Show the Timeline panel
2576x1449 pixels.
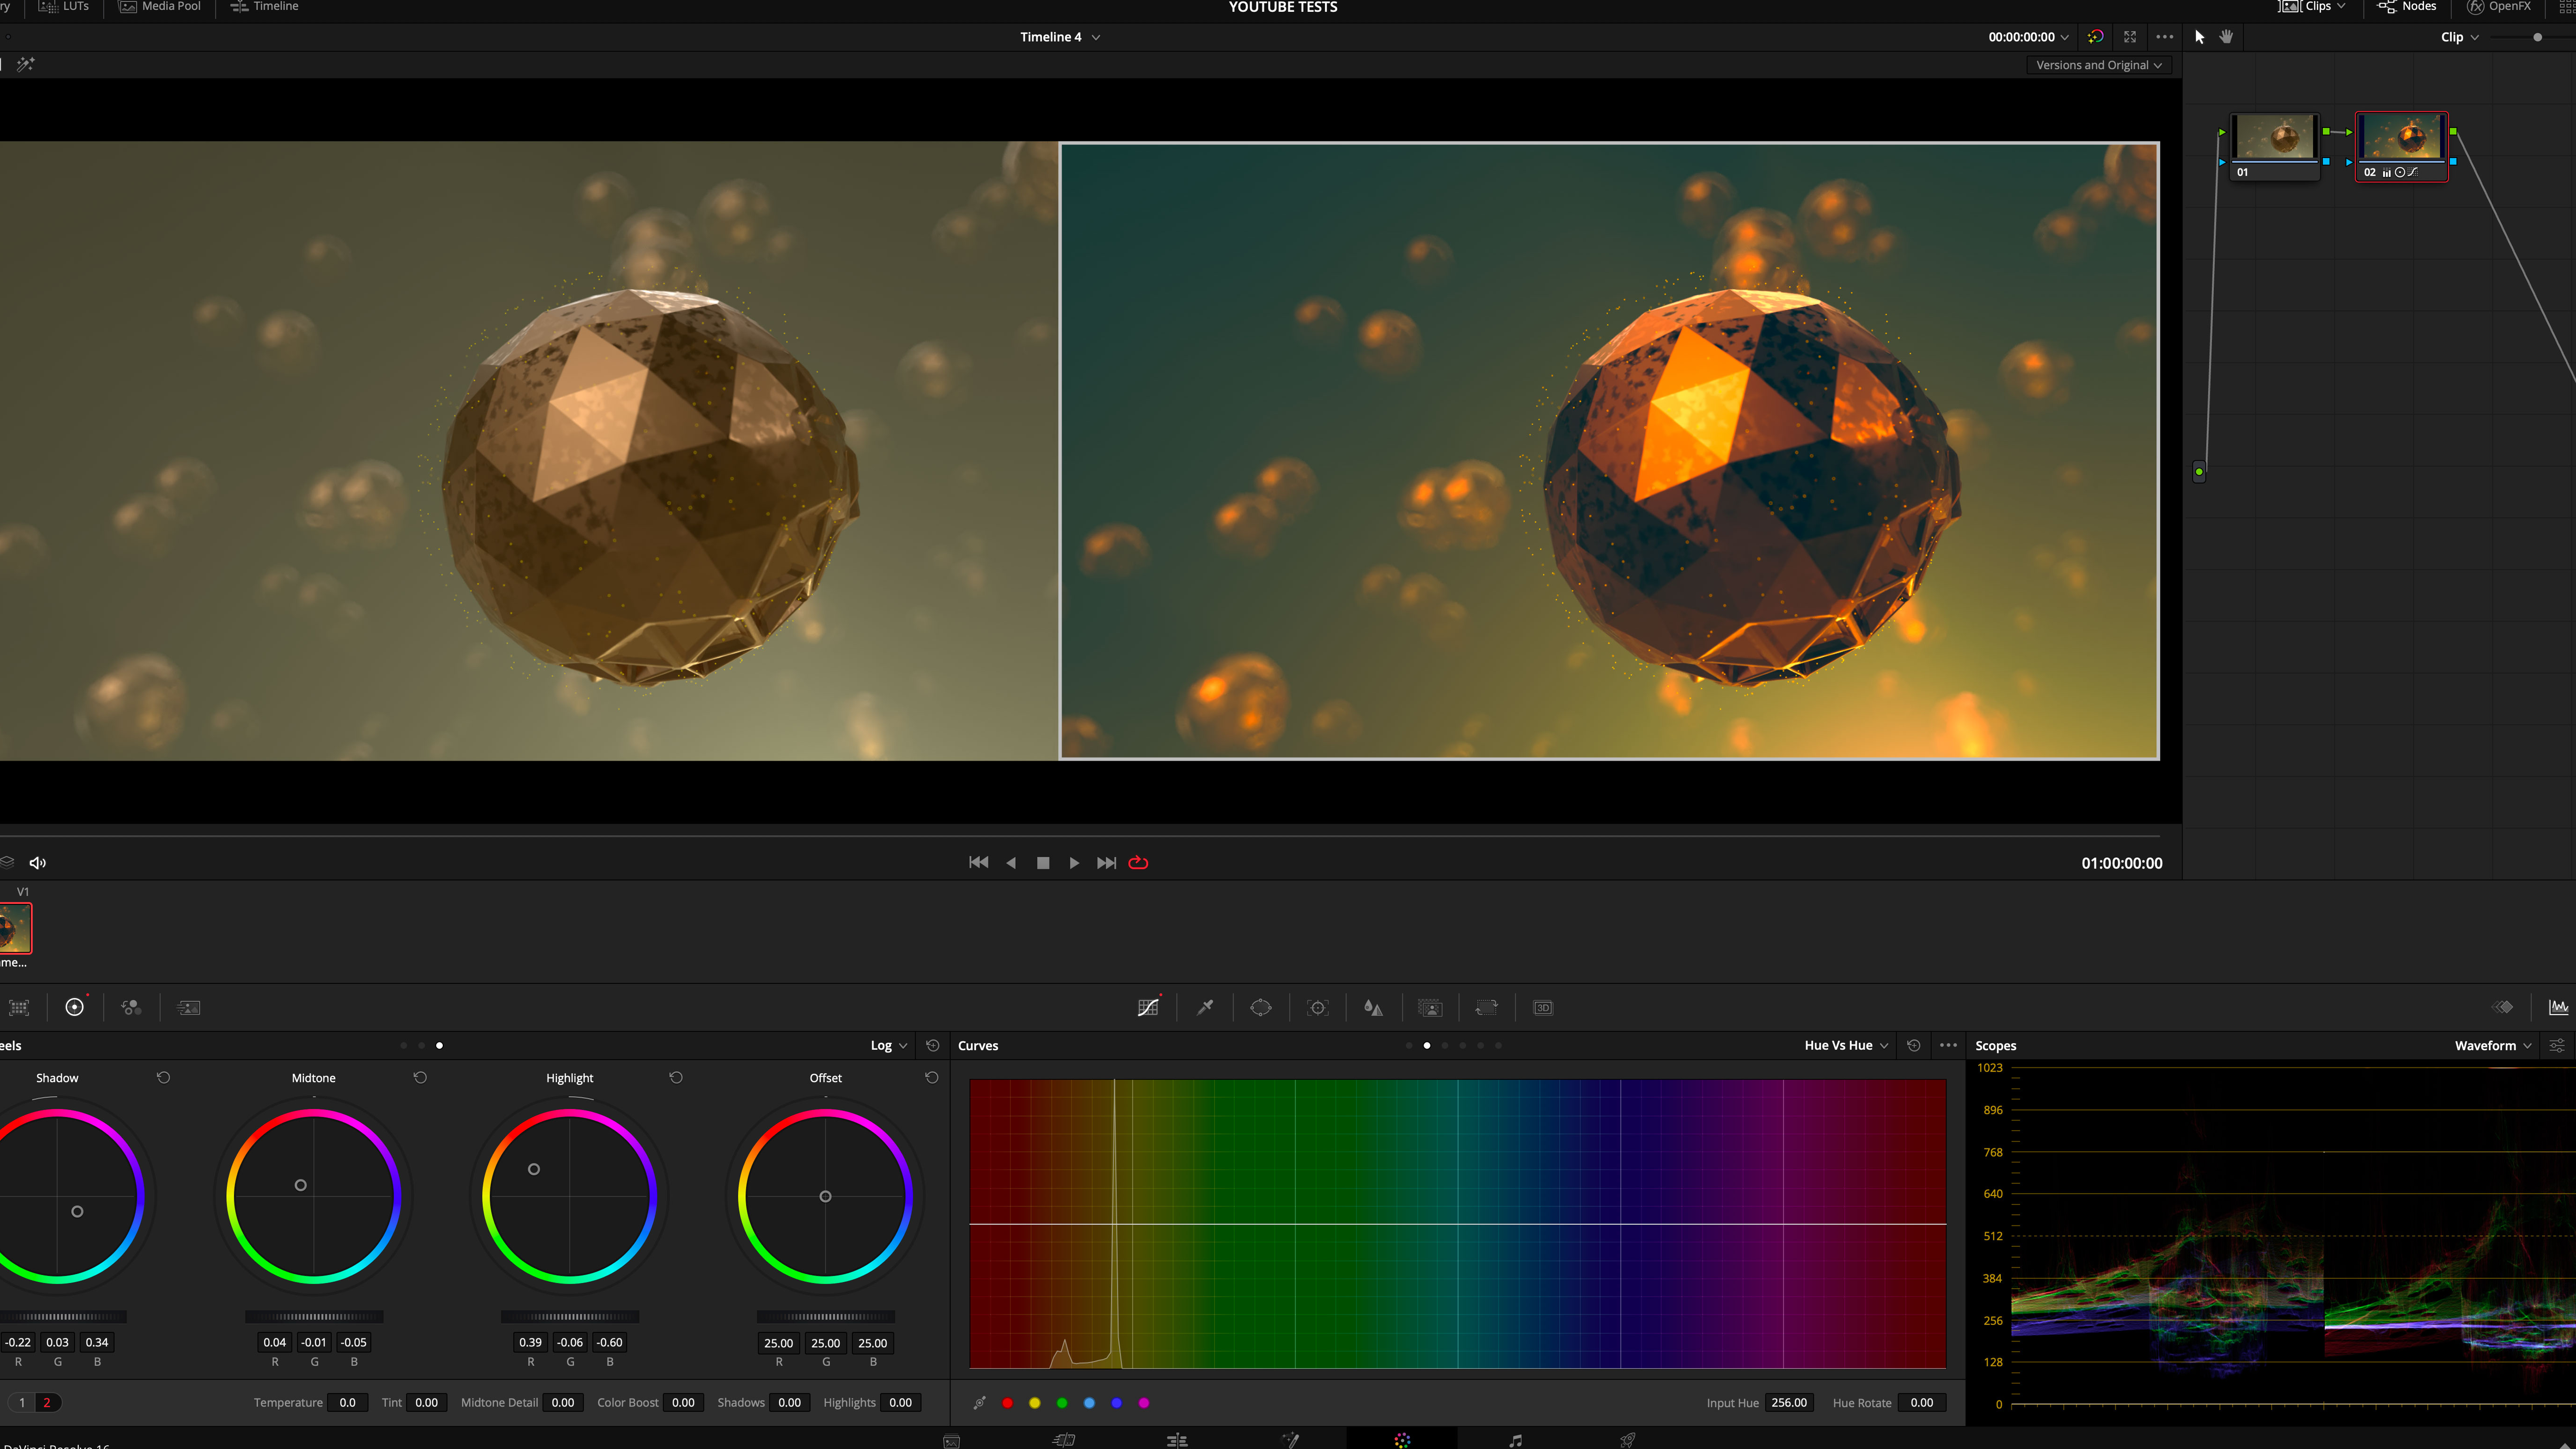[264, 7]
